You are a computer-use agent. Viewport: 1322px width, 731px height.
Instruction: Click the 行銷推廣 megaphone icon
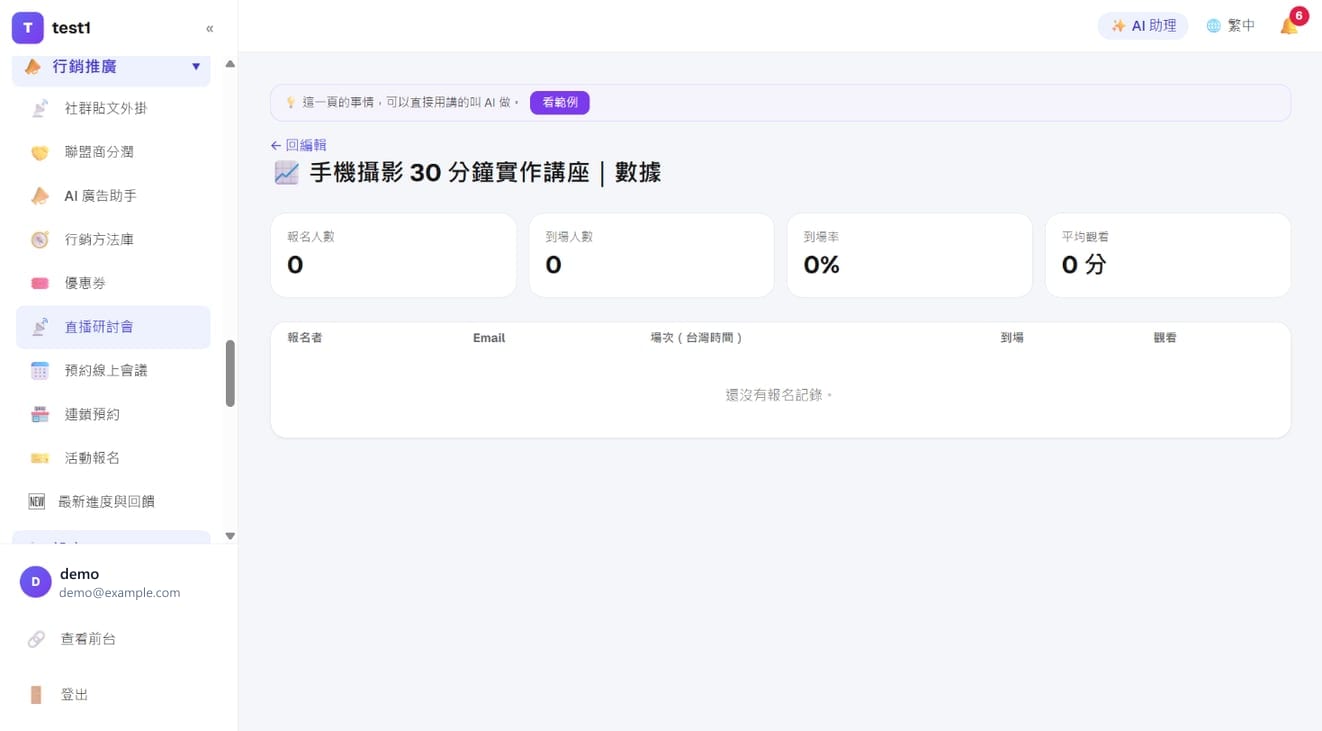tap(33, 67)
